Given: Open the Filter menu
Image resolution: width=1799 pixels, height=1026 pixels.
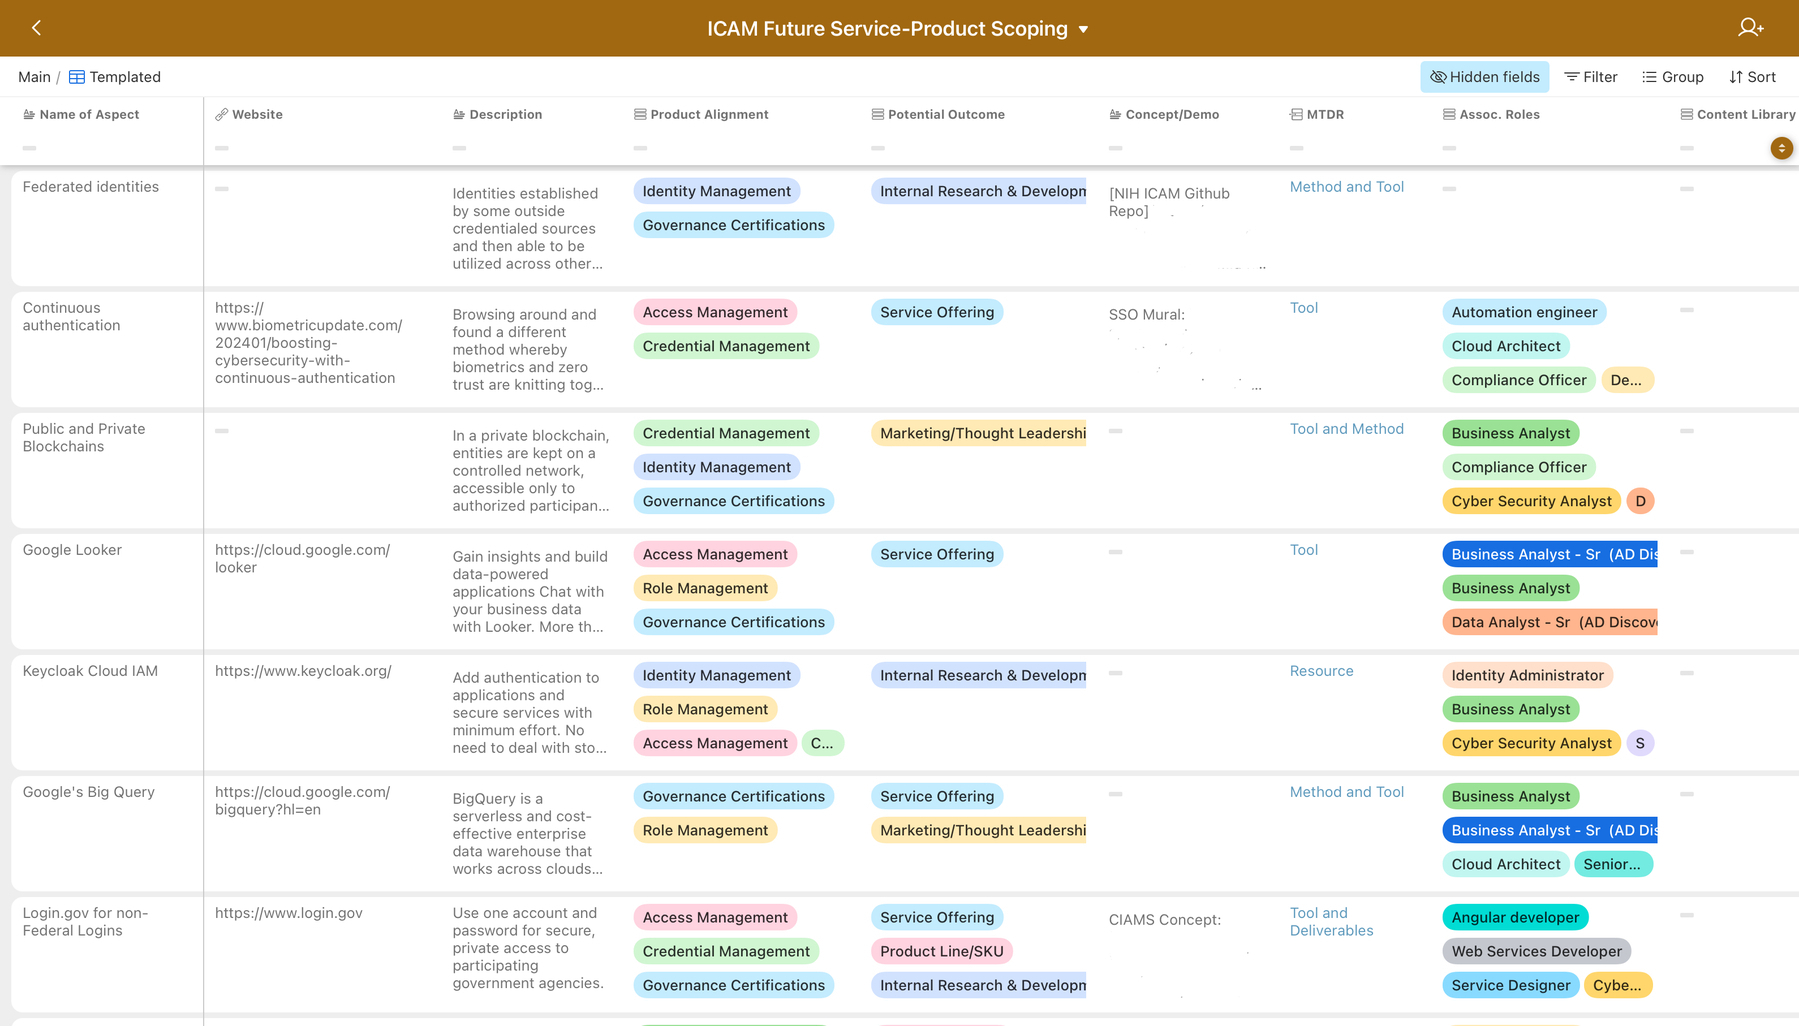Looking at the screenshot, I should [1591, 77].
